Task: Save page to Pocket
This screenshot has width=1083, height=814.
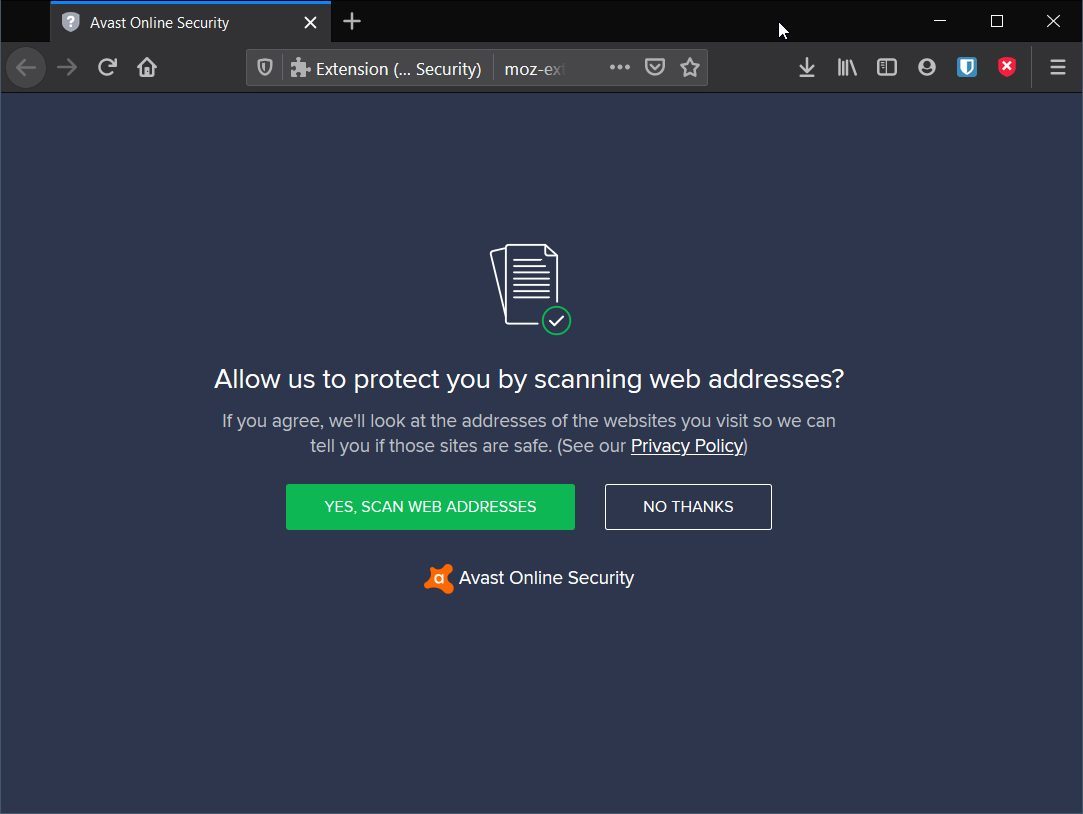Action: (x=655, y=68)
